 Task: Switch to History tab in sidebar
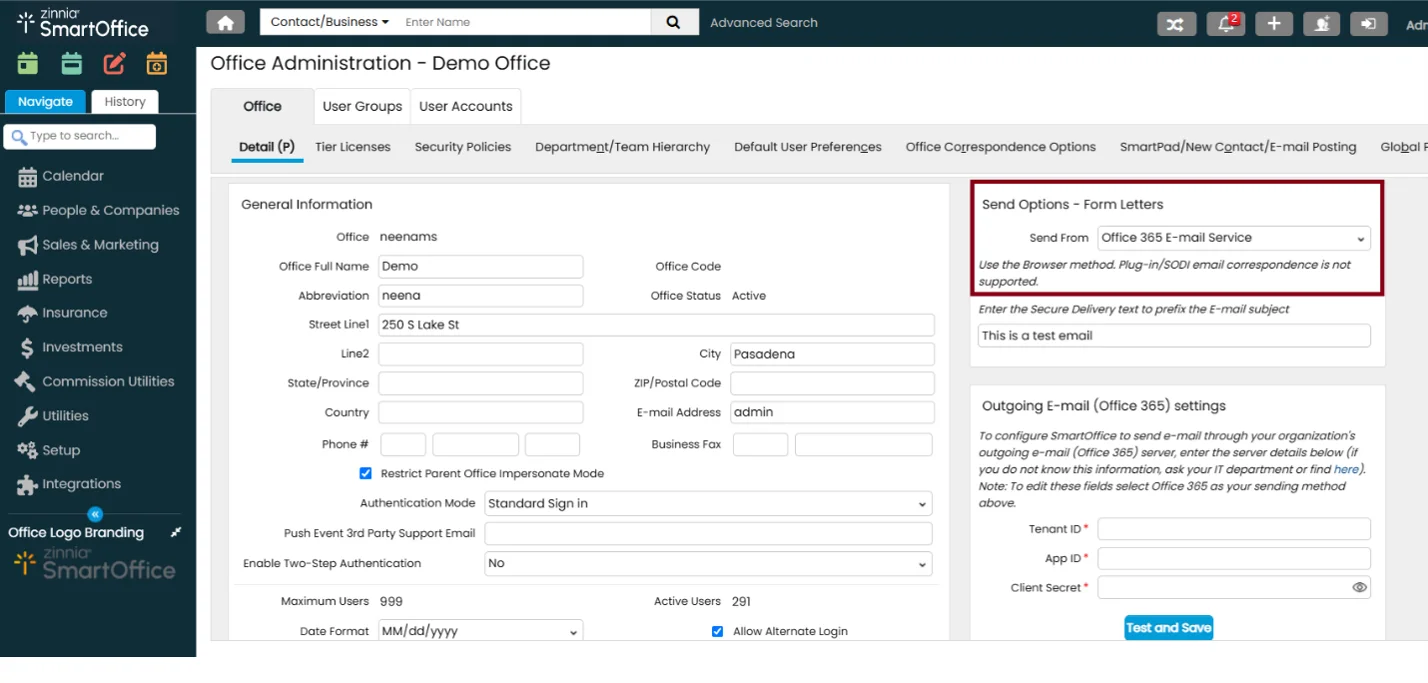(x=125, y=102)
